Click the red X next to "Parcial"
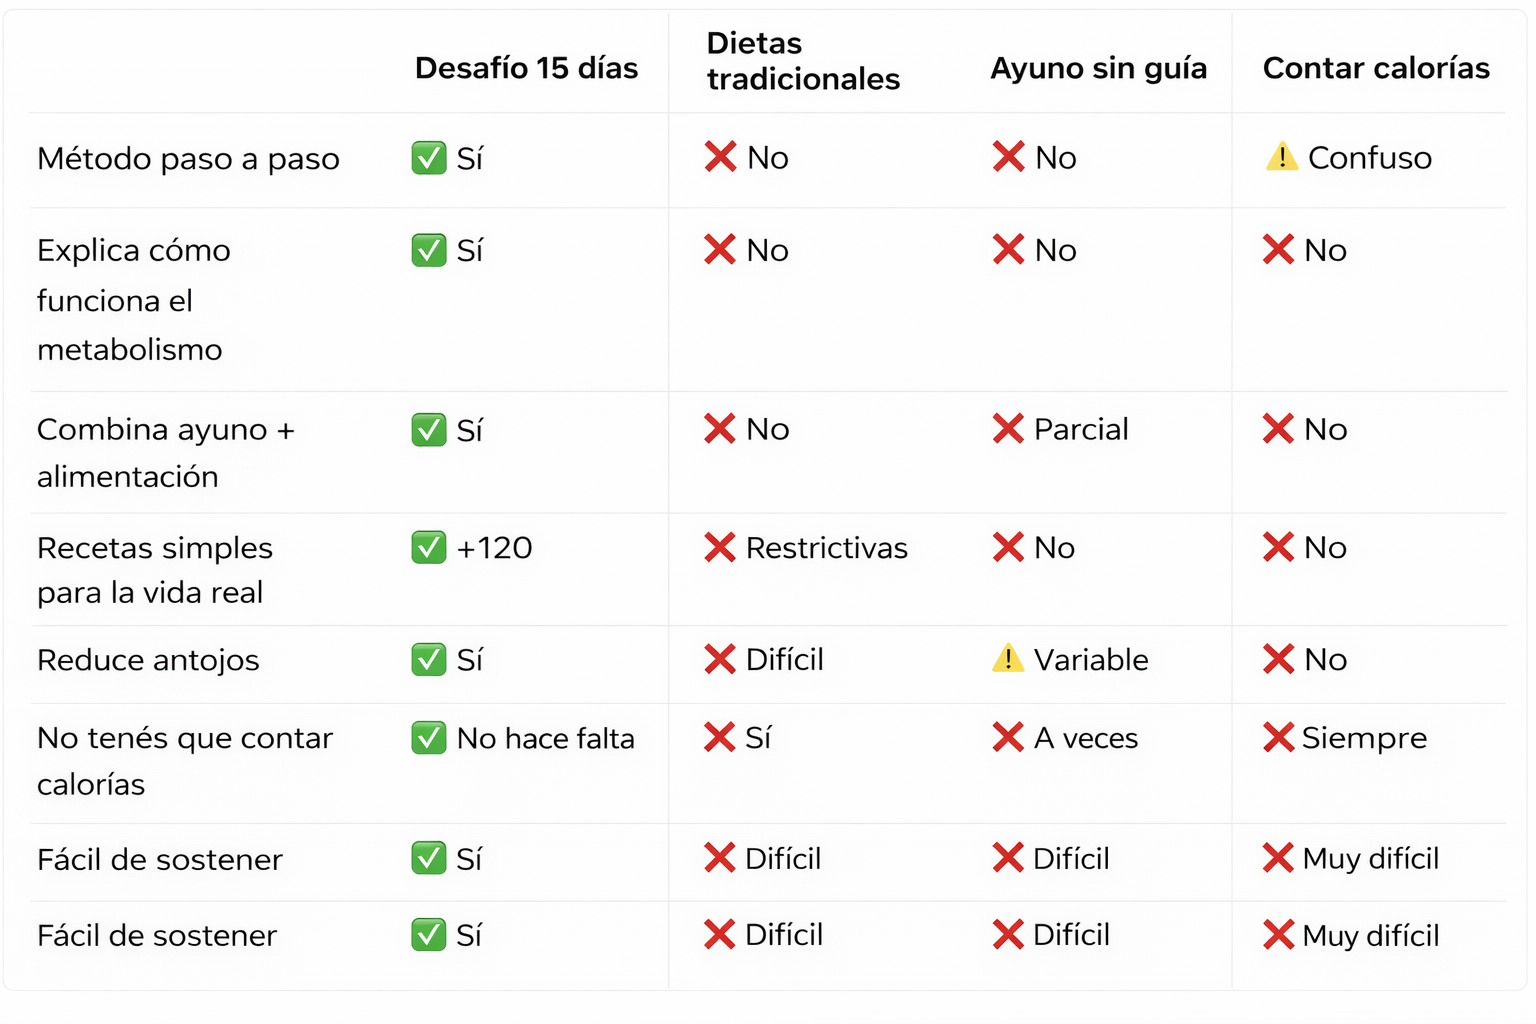This screenshot has width=1536, height=1024. (x=1007, y=429)
